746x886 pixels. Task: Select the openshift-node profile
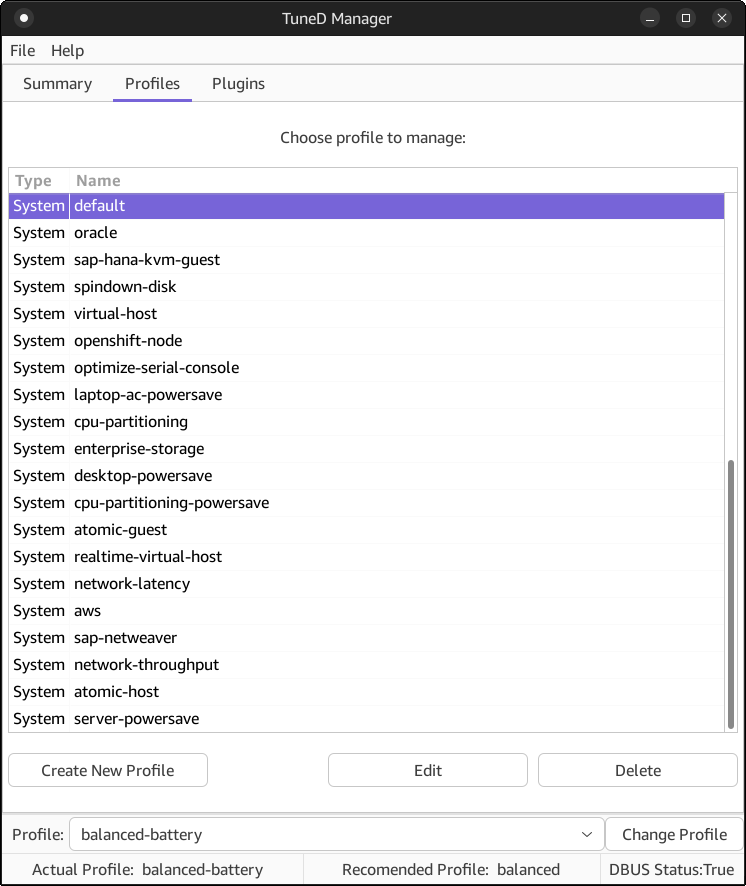pyautogui.click(x=366, y=341)
